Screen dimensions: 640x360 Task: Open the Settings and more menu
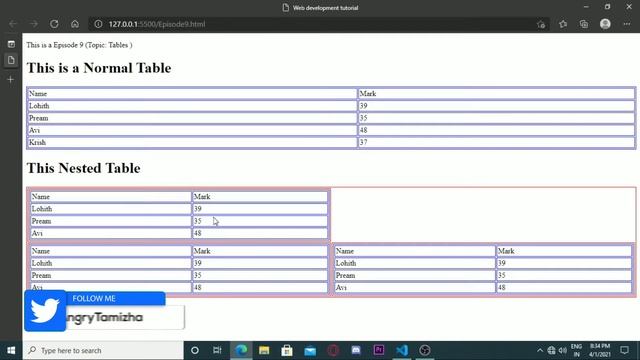(627, 24)
